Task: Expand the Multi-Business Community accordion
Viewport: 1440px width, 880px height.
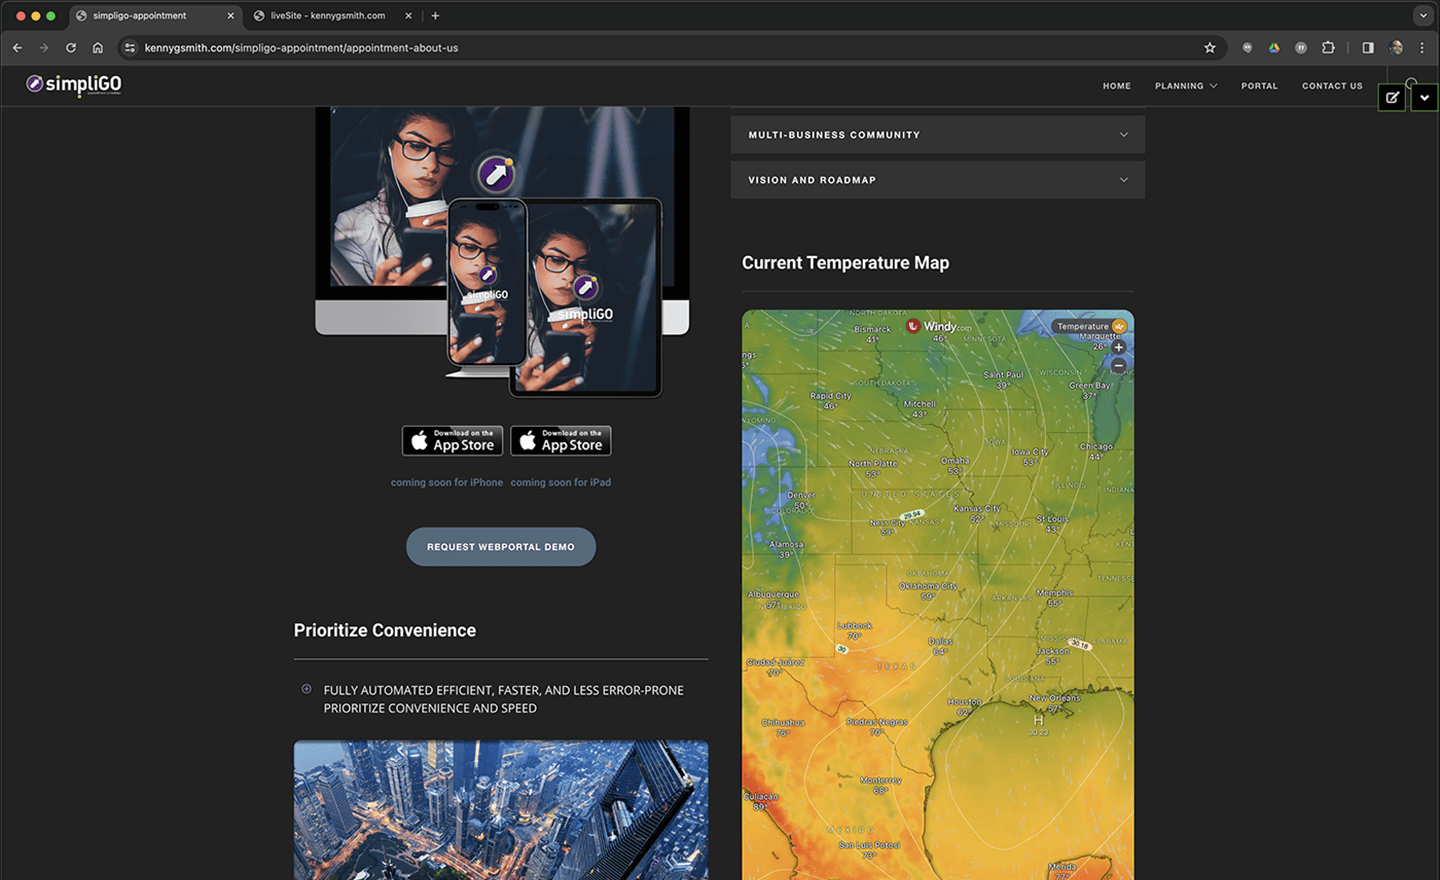Action: point(937,135)
